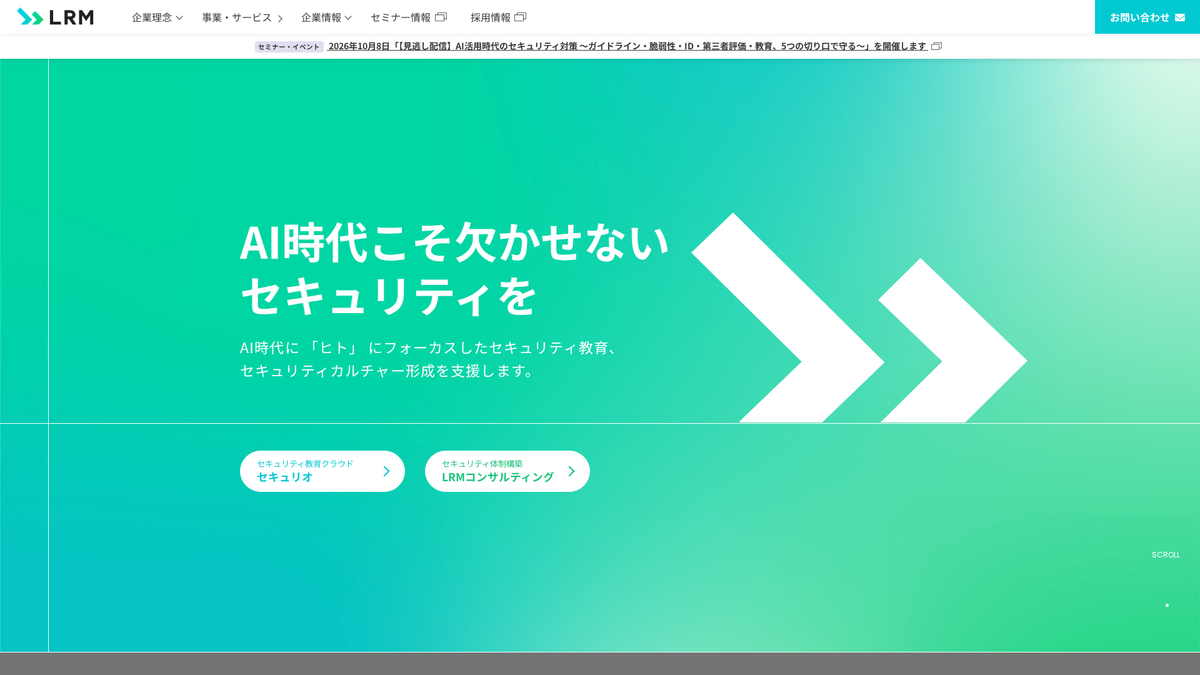Click the SCROLL indicator
Screen dimensions: 1200x675
[x=1166, y=555]
